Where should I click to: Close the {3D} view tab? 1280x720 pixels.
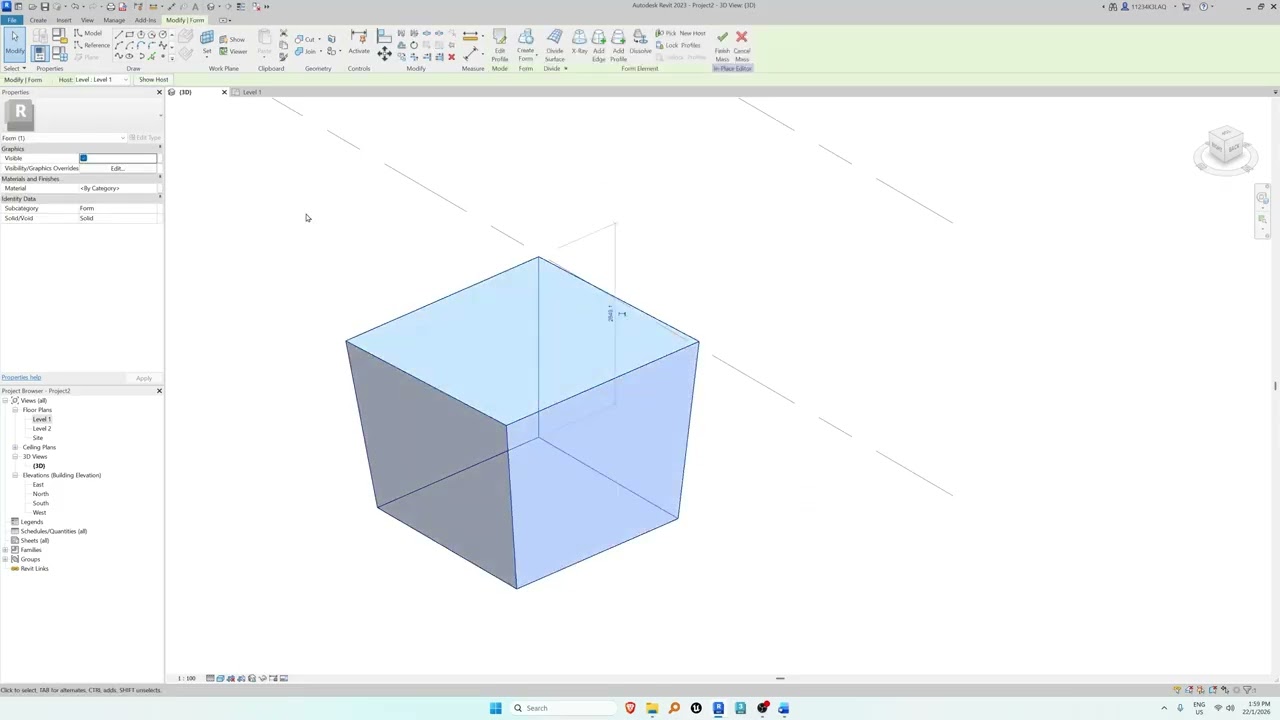pos(224,92)
